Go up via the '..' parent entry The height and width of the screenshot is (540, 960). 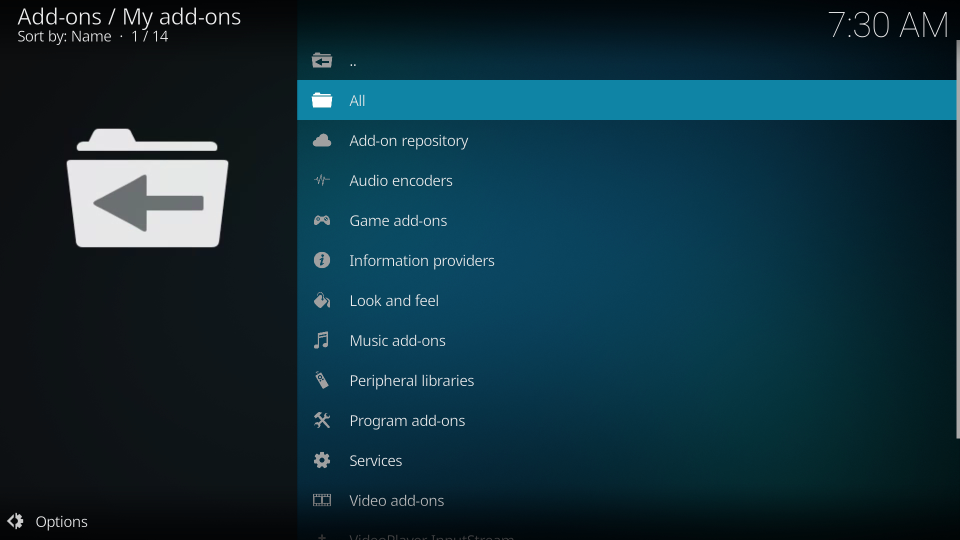[353, 61]
